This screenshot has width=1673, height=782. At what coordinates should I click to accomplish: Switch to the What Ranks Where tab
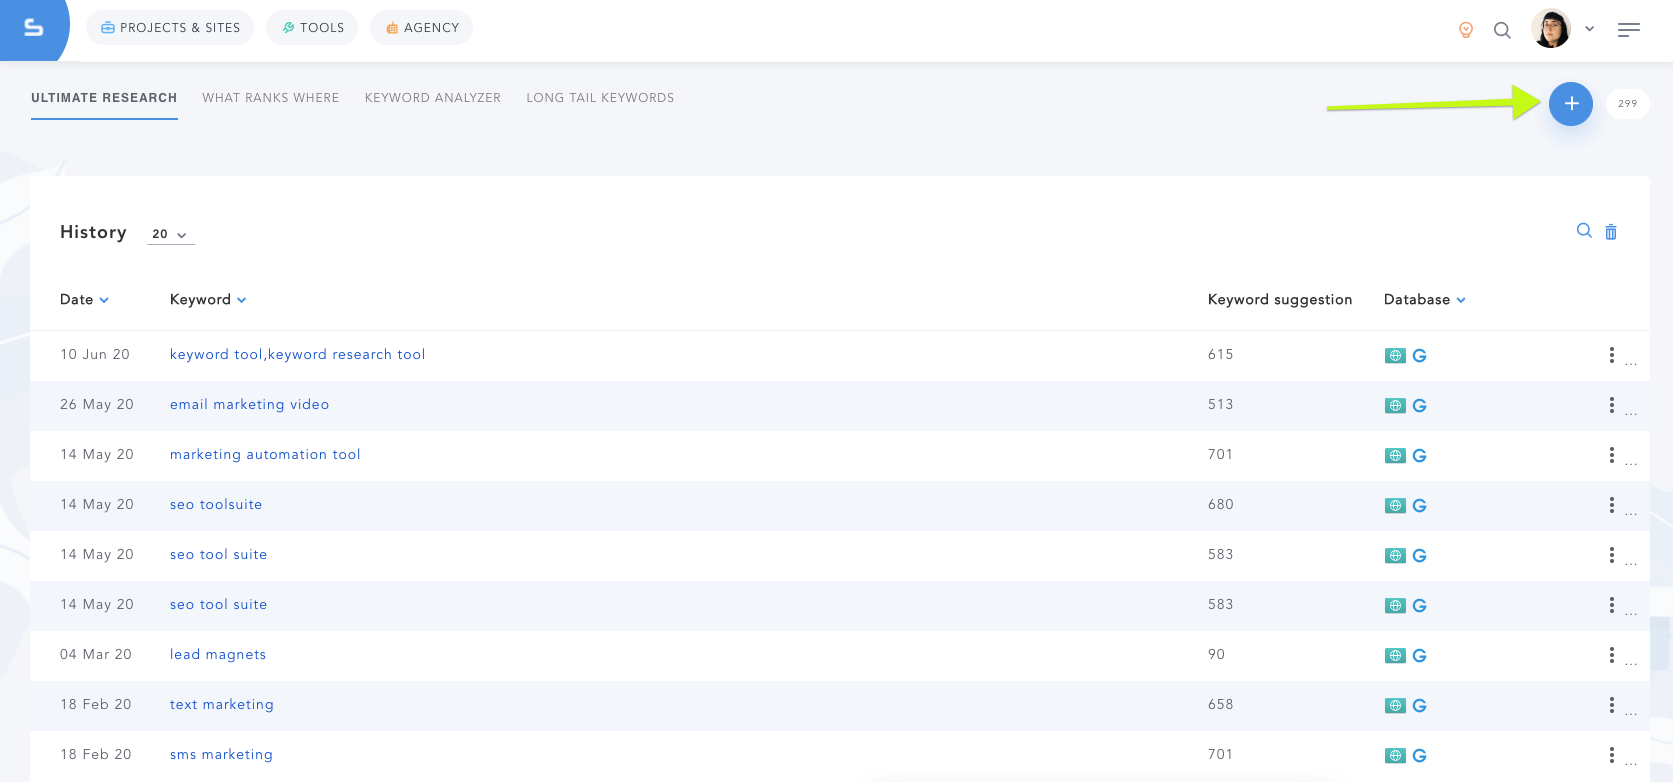pyautogui.click(x=271, y=98)
